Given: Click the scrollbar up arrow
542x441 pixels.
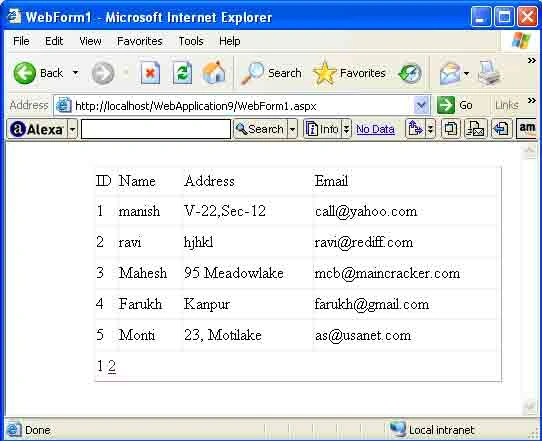Looking at the screenshot, I should [529, 151].
